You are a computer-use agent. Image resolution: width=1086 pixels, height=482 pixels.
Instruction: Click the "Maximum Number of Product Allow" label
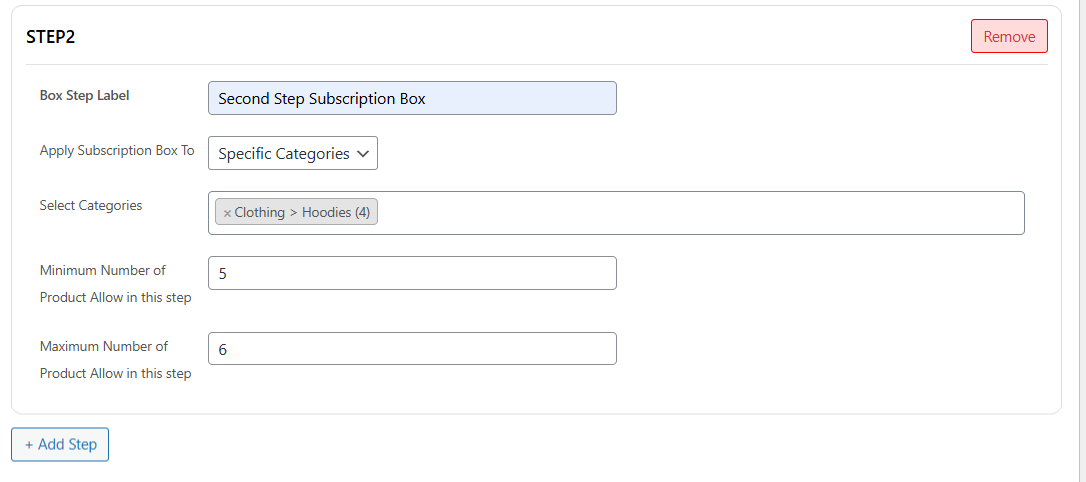(x=115, y=360)
